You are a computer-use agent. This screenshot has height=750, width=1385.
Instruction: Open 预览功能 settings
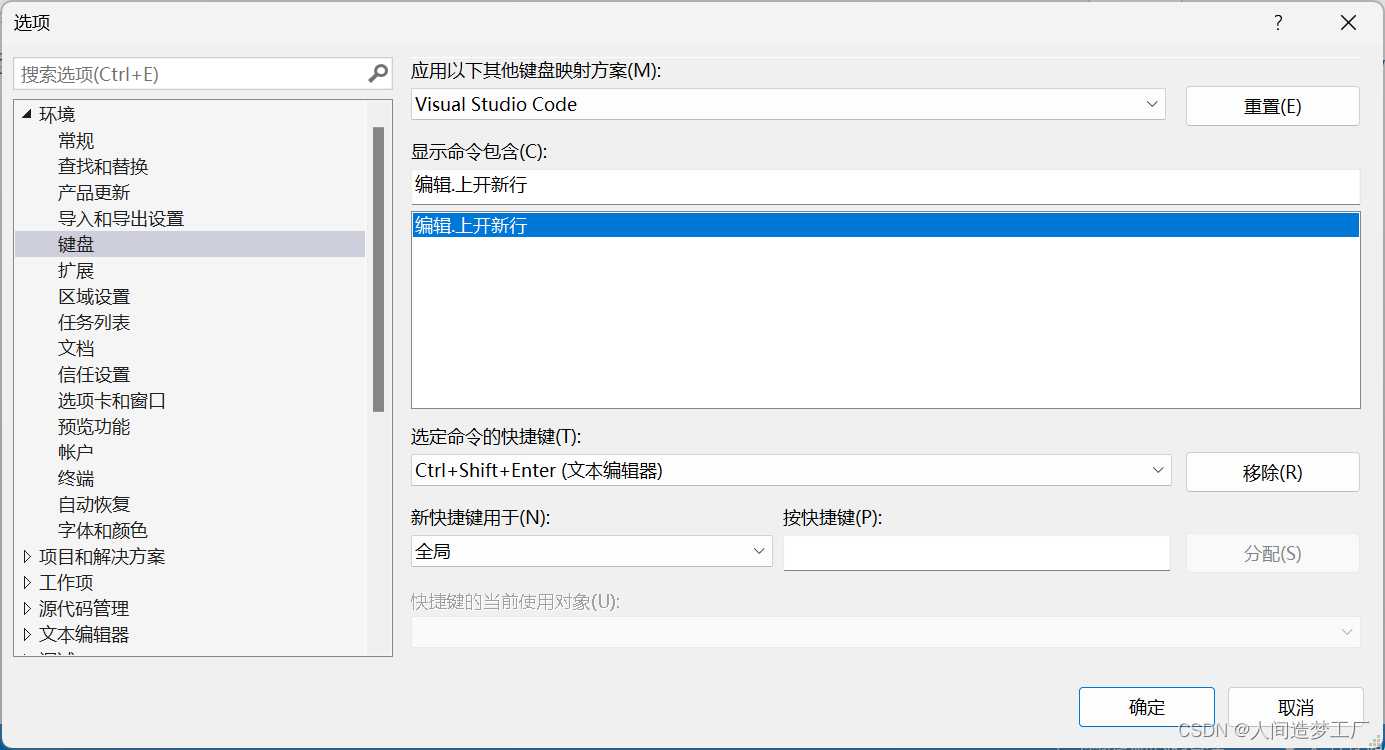tap(94, 427)
